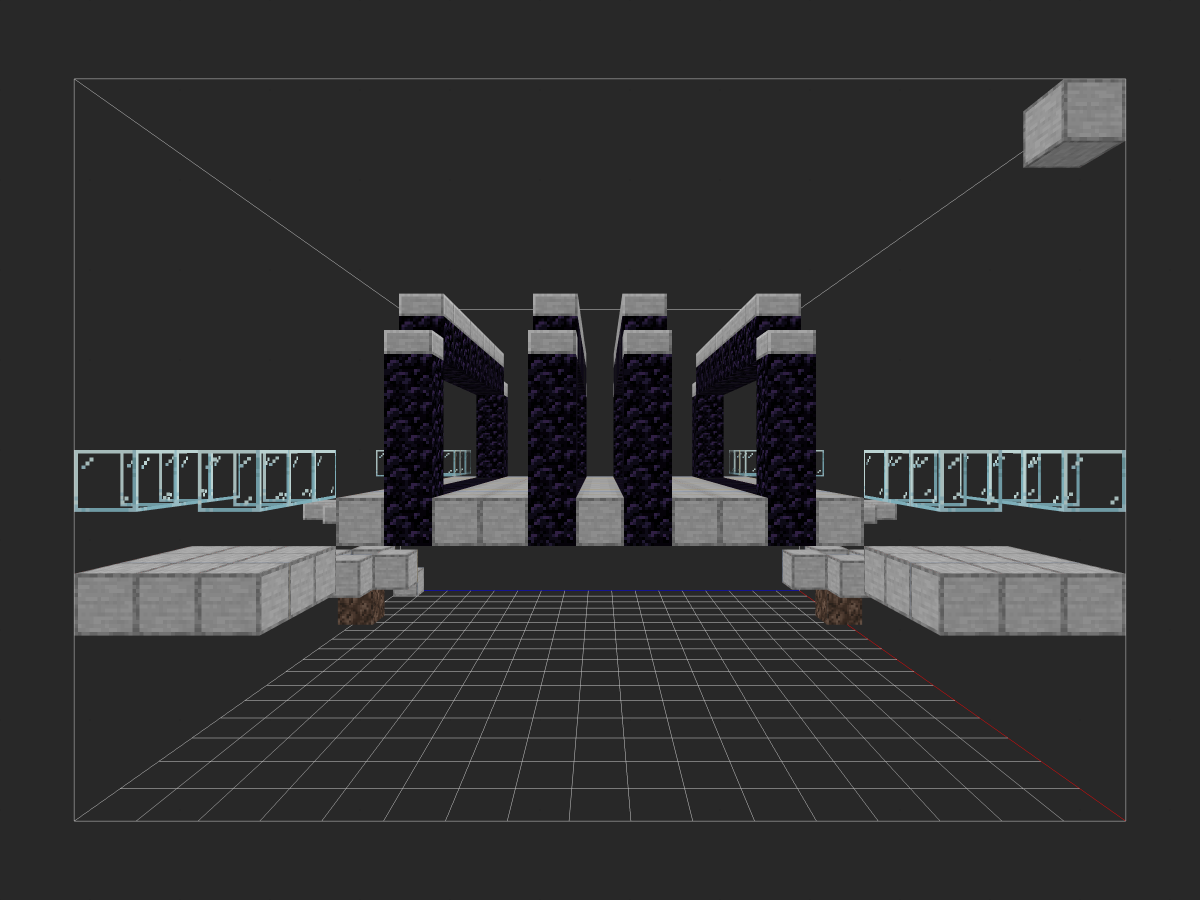Image resolution: width=1200 pixels, height=900 pixels.
Task: Select distant glass seen through left obsidian frame
Action: [457, 462]
